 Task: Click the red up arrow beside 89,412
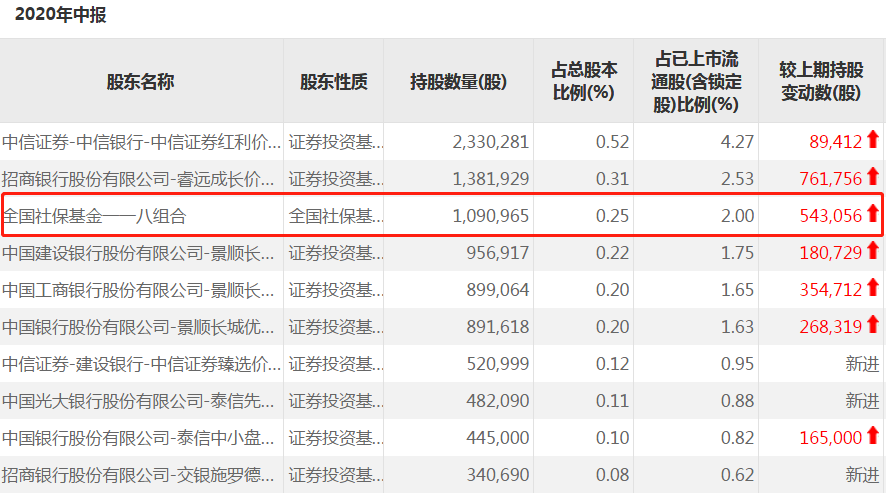[873, 140]
